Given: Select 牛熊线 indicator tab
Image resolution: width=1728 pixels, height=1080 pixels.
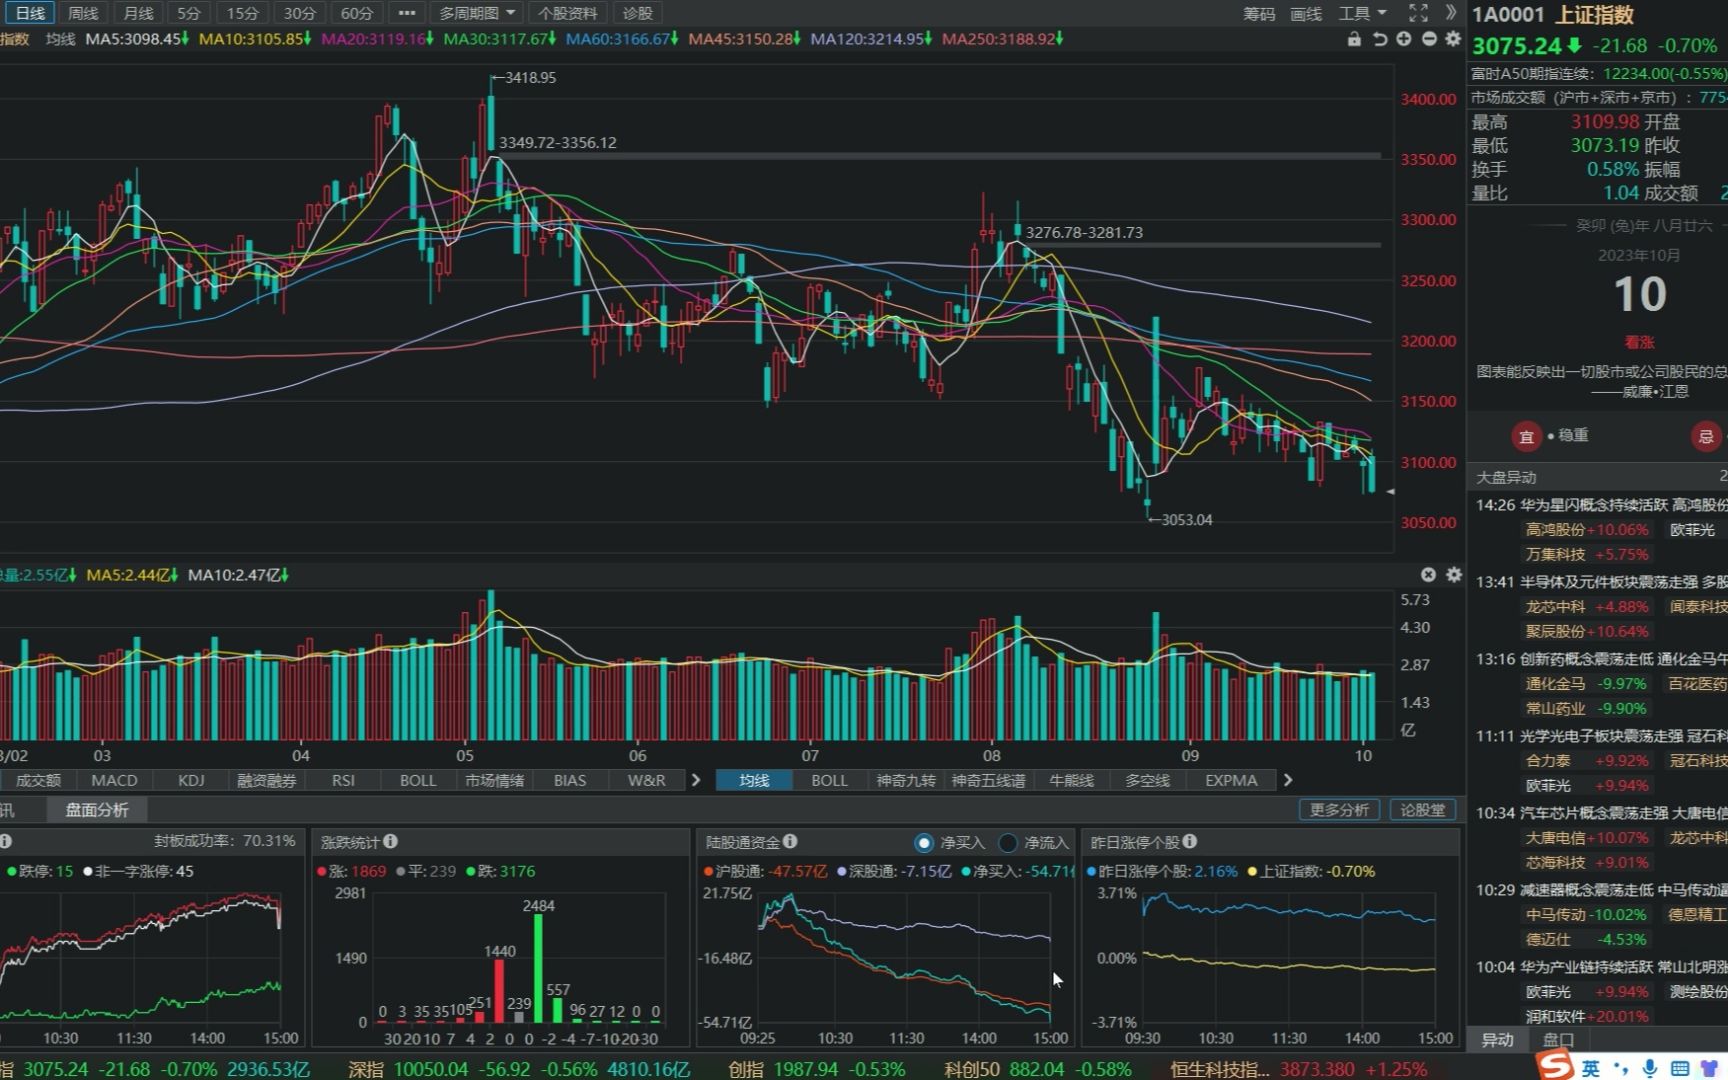Looking at the screenshot, I should pyautogui.click(x=1071, y=780).
